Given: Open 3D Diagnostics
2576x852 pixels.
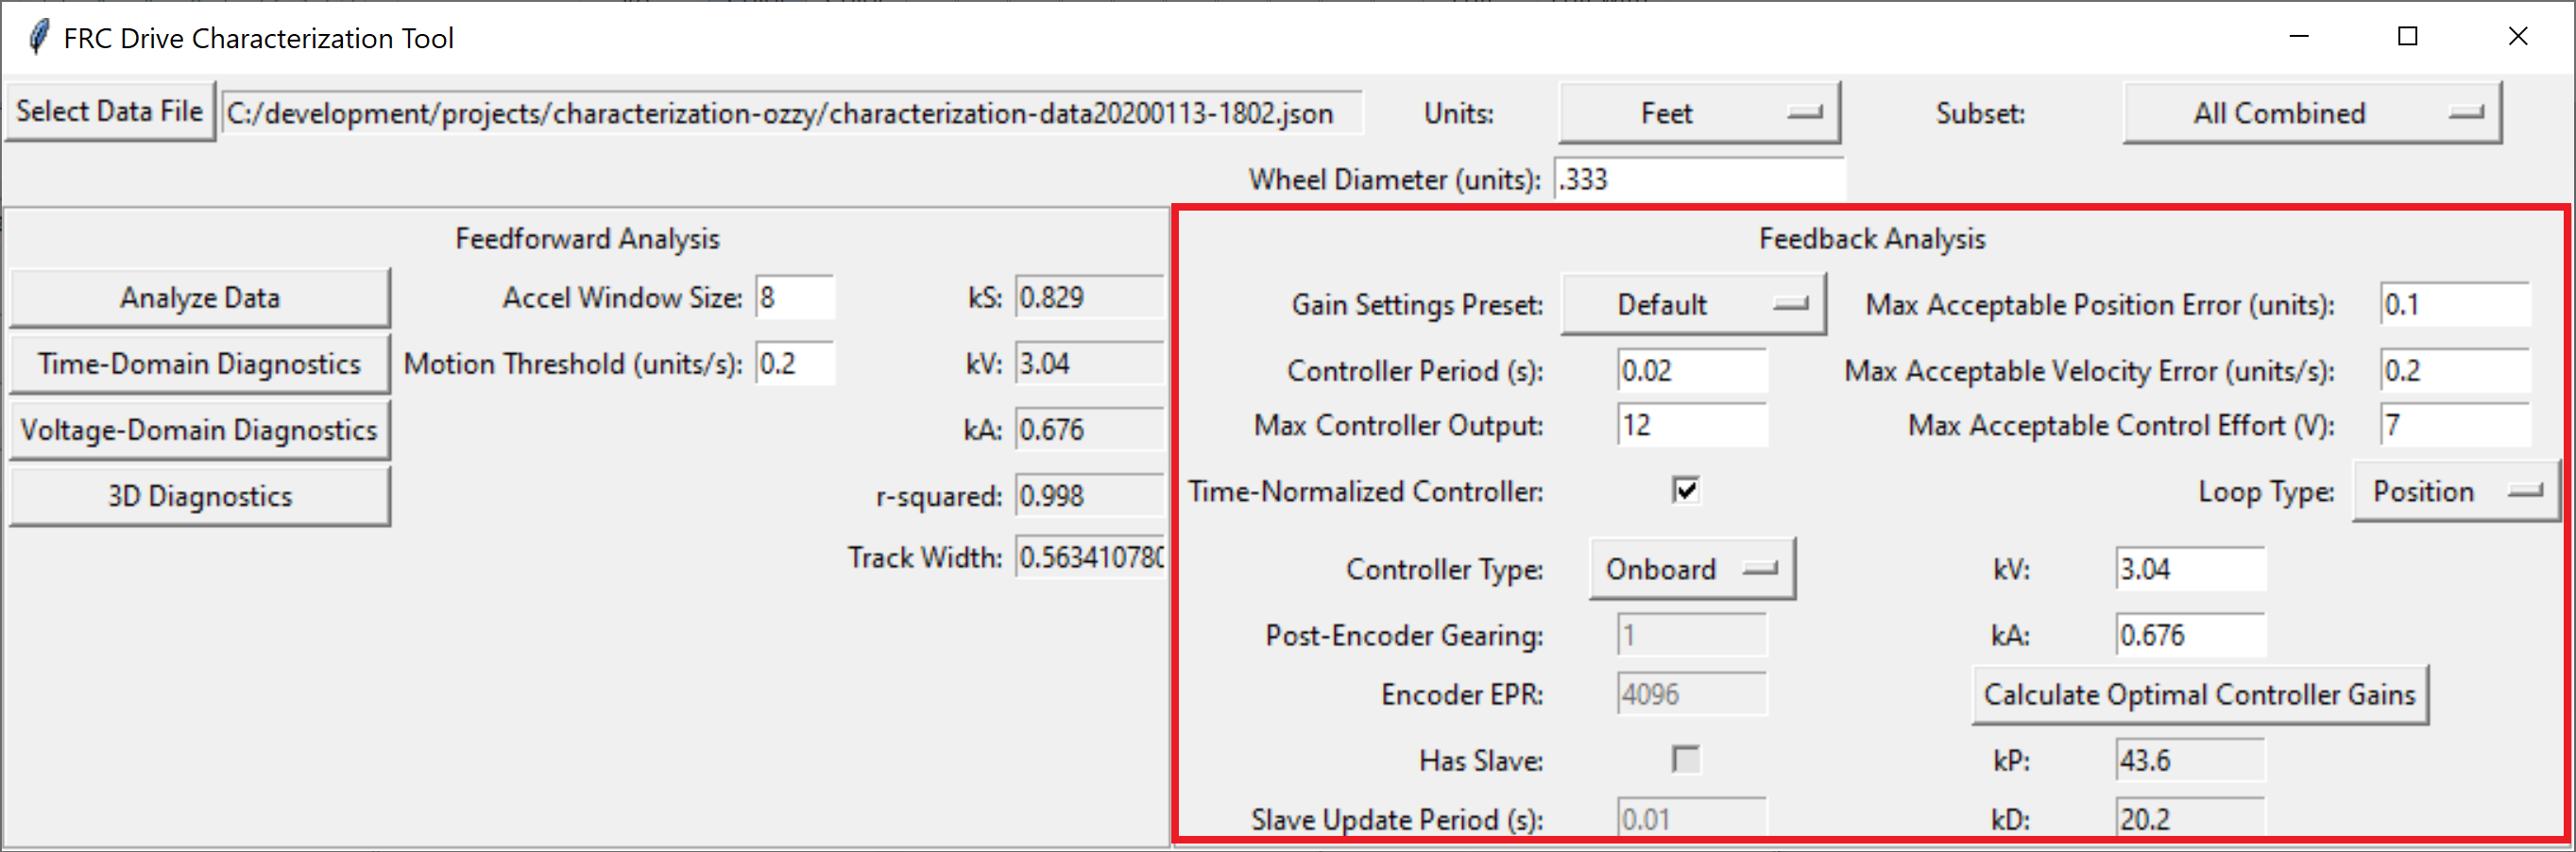Looking at the screenshot, I should click(x=199, y=495).
